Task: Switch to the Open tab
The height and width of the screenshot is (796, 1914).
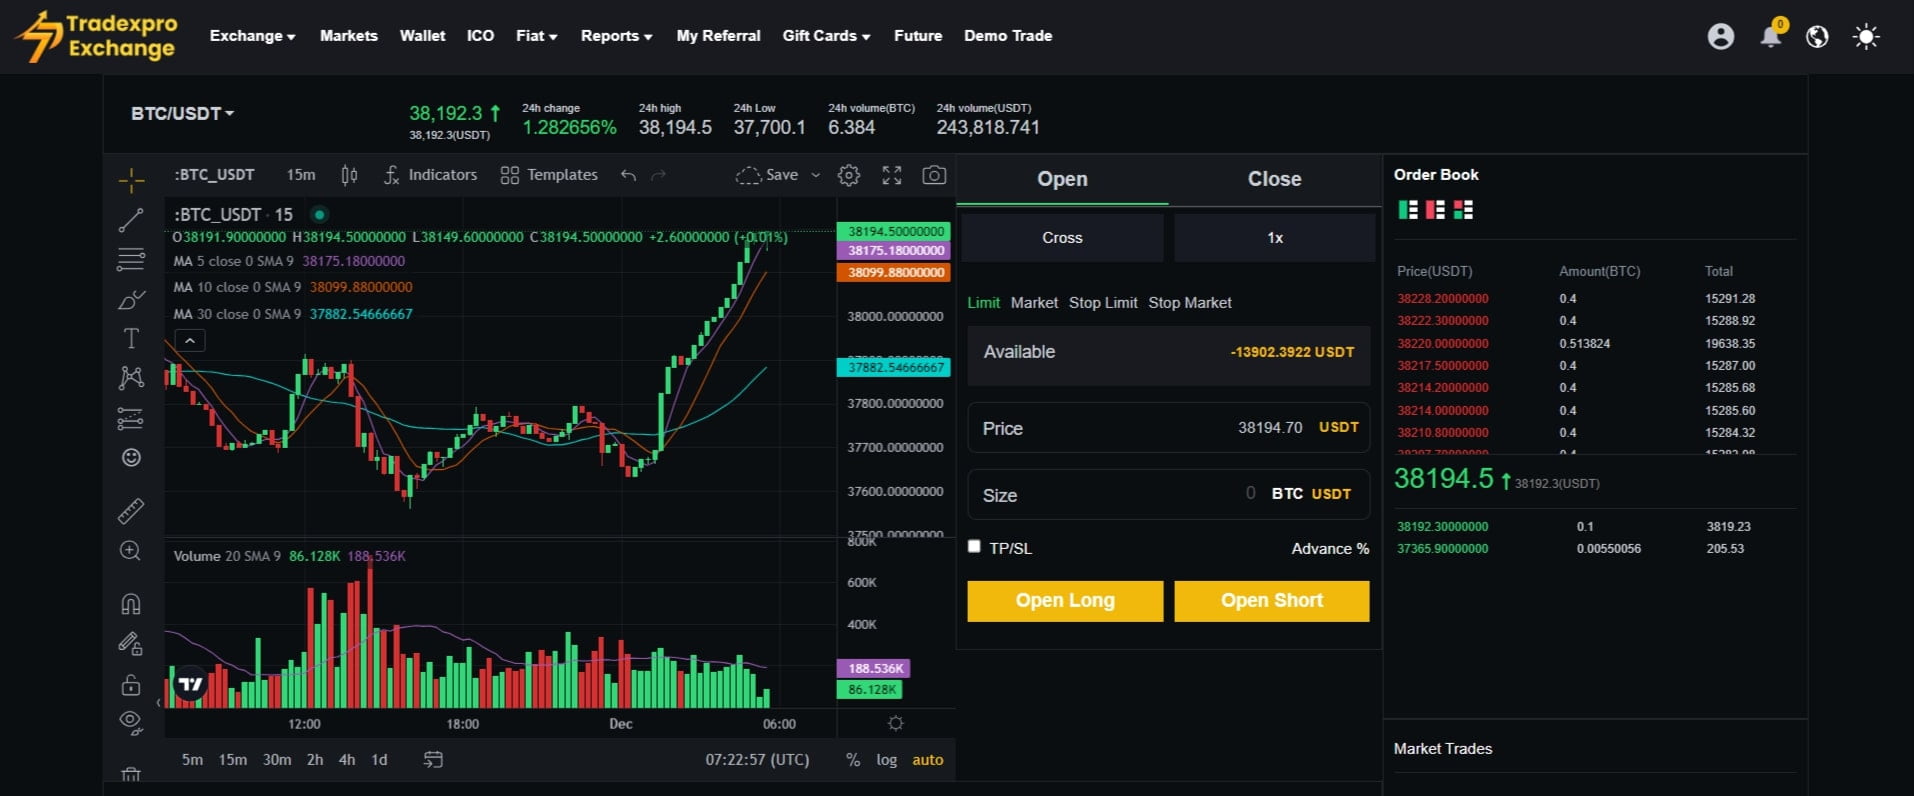Action: 1062,179
